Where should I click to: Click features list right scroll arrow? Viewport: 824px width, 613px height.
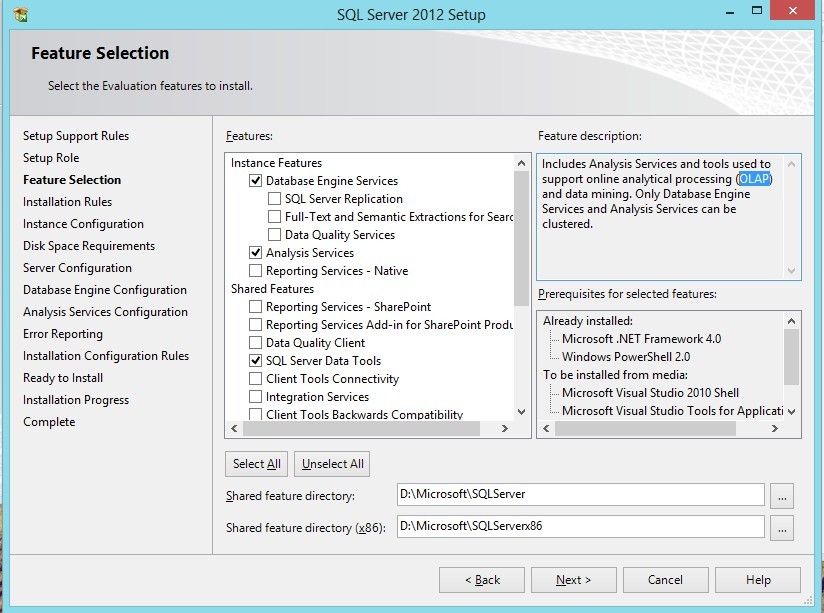click(505, 428)
